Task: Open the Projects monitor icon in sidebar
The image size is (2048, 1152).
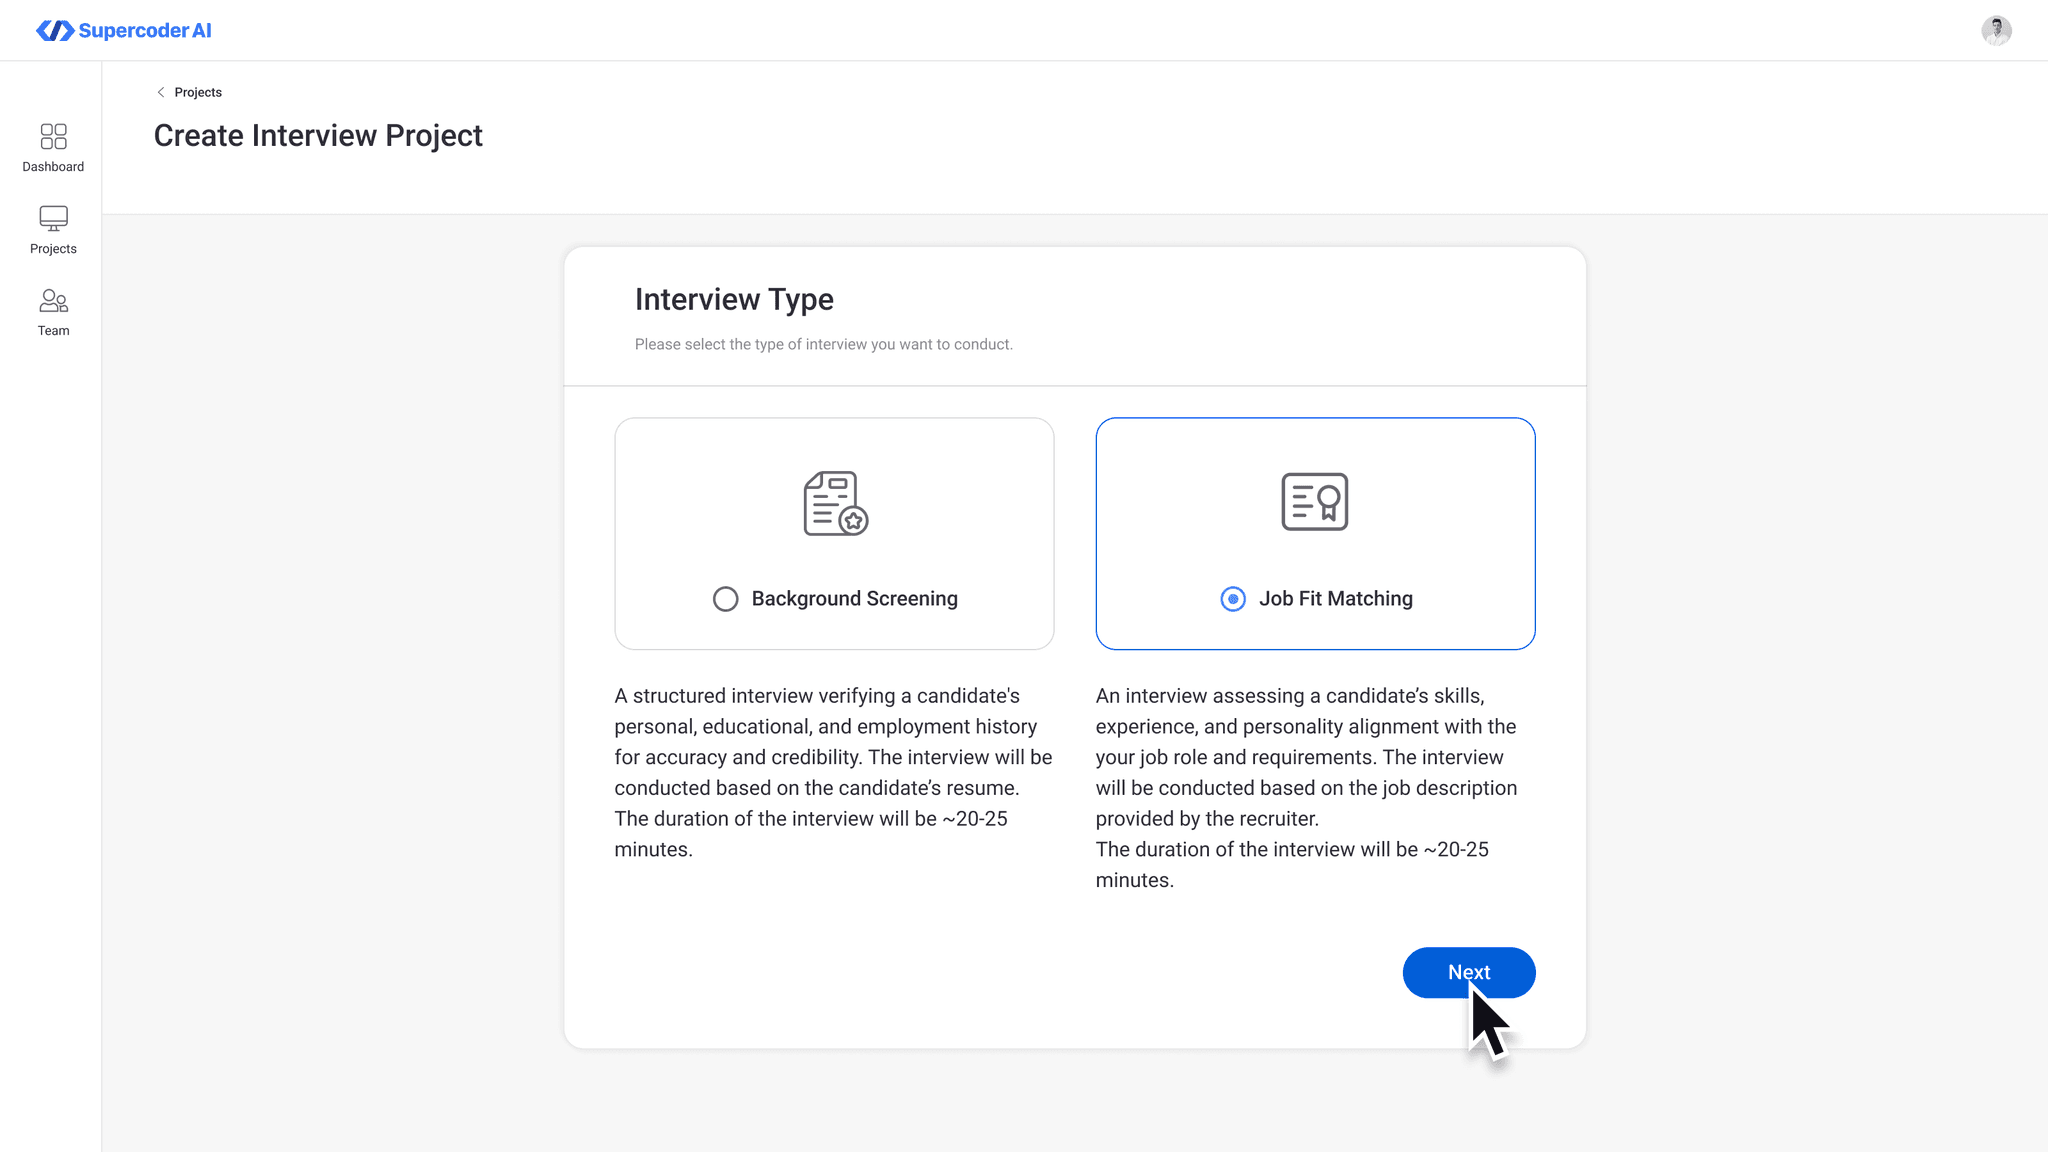Action: [53, 218]
